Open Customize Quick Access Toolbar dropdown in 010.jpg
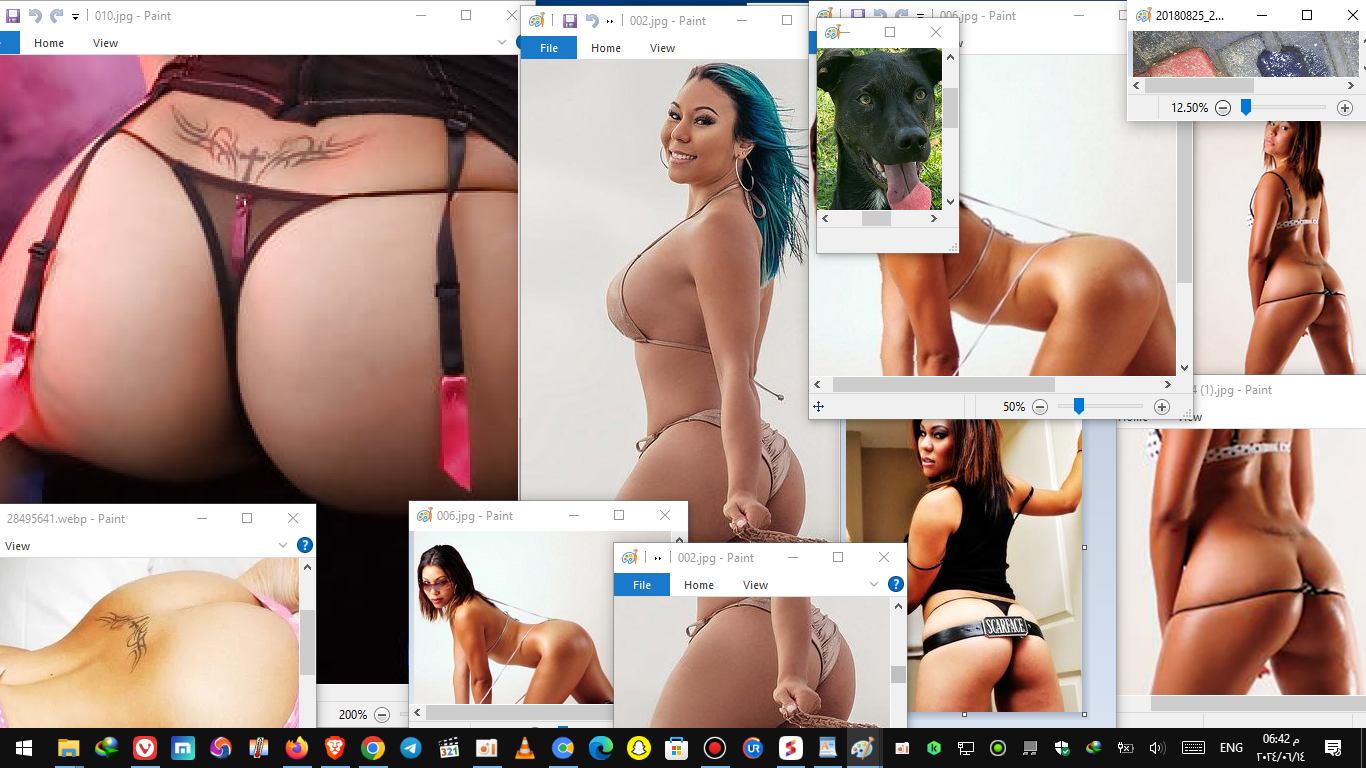Image resolution: width=1366 pixels, height=768 pixels. click(x=75, y=17)
